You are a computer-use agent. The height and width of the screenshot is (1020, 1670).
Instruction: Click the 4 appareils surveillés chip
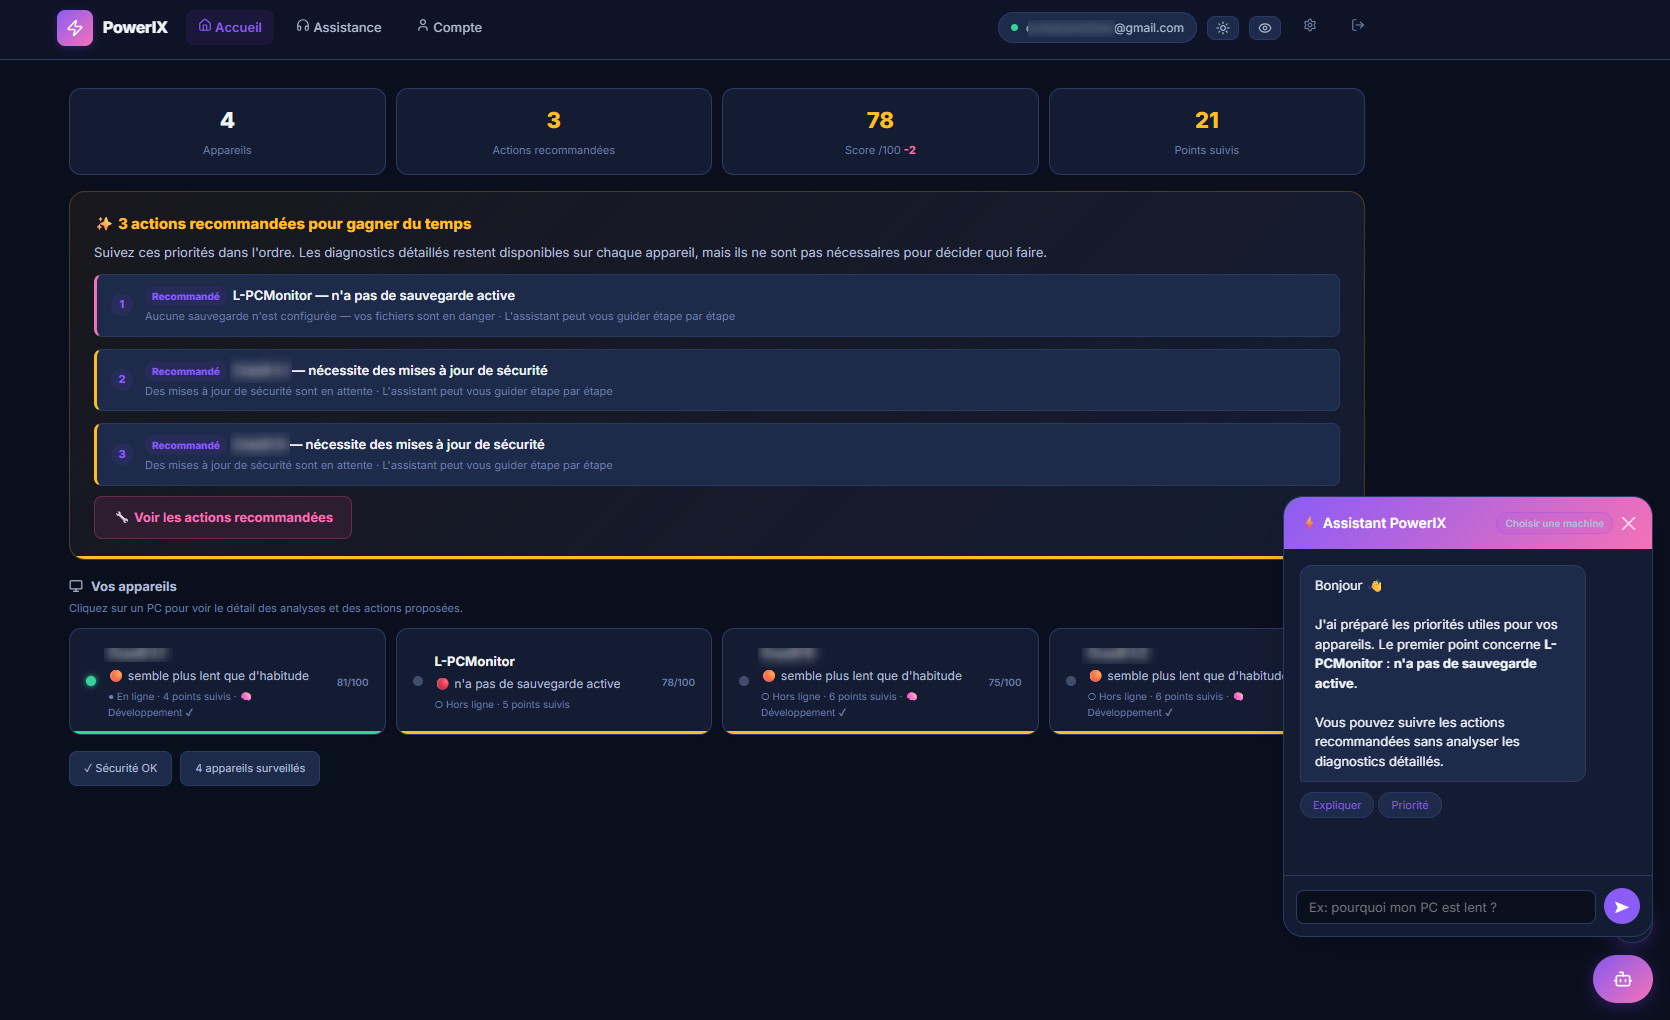point(250,768)
